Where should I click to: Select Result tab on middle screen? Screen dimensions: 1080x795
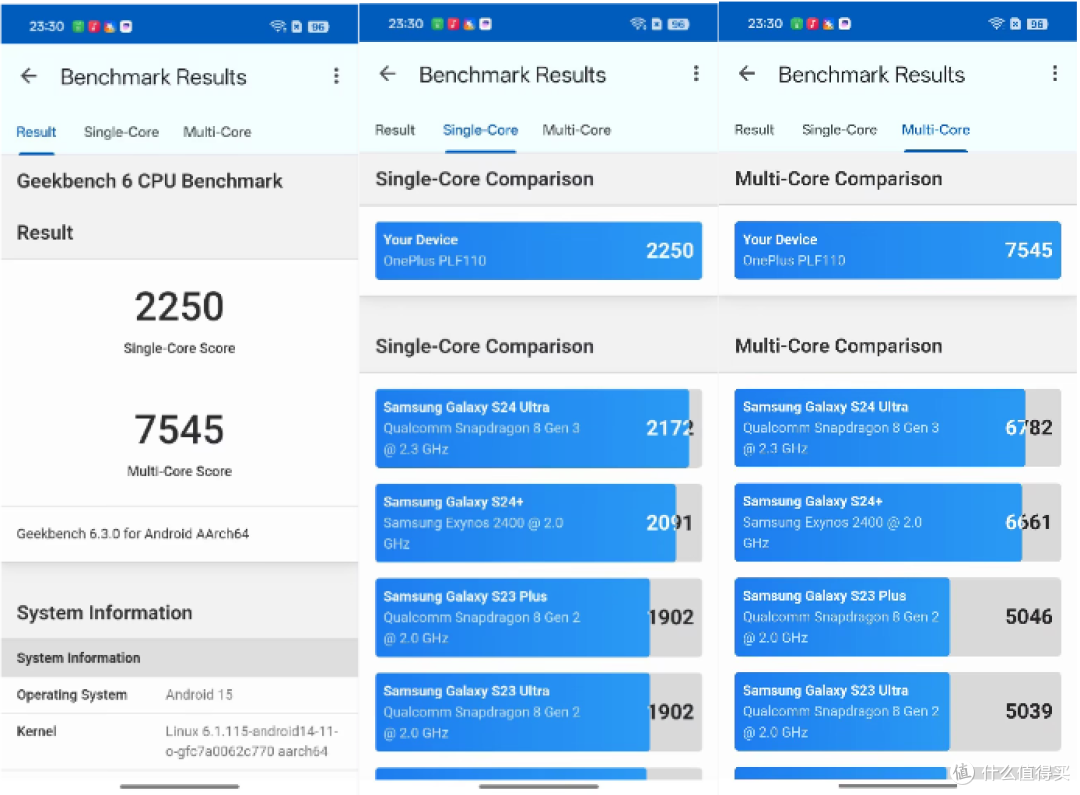click(395, 130)
